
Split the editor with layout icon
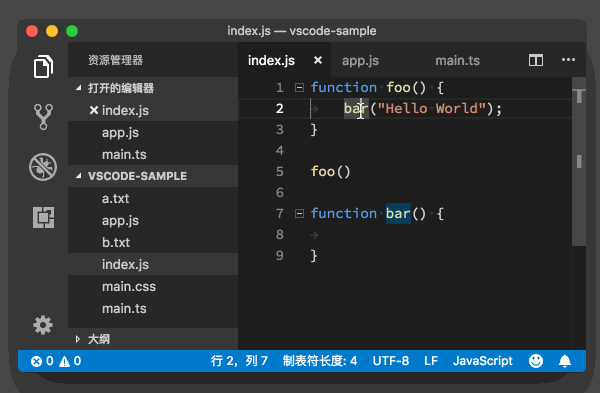536,60
